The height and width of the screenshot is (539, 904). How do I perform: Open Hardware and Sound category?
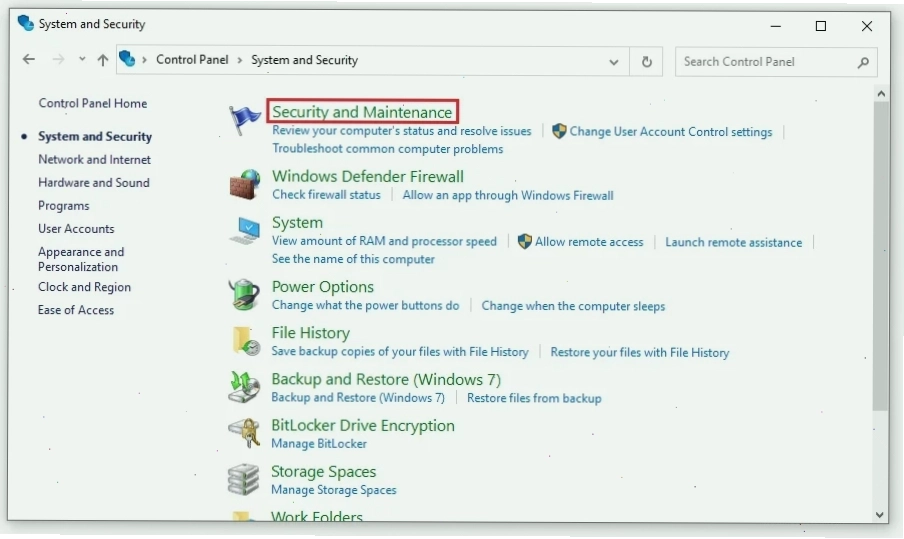coord(94,183)
